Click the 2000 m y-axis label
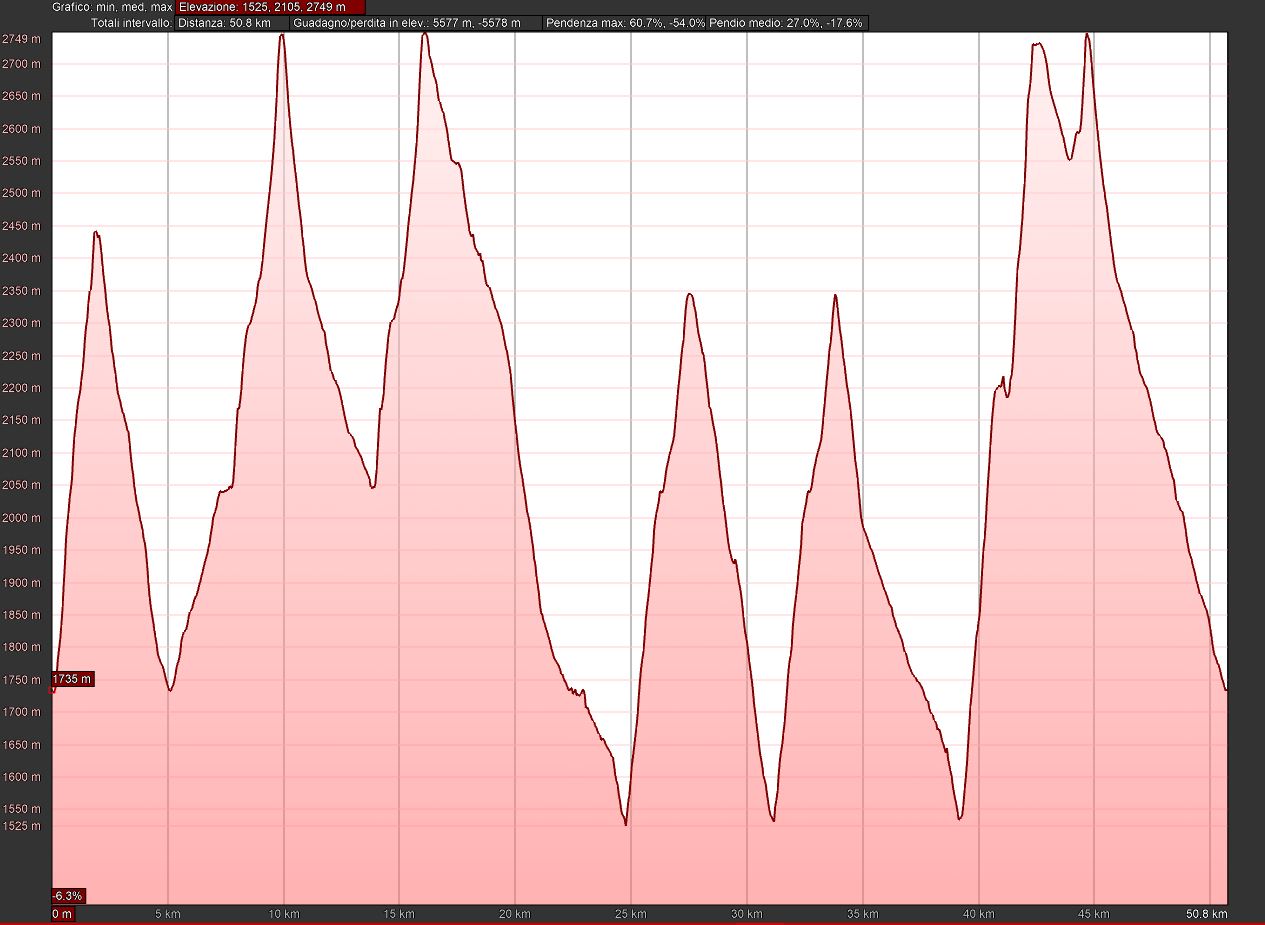 pos(21,518)
